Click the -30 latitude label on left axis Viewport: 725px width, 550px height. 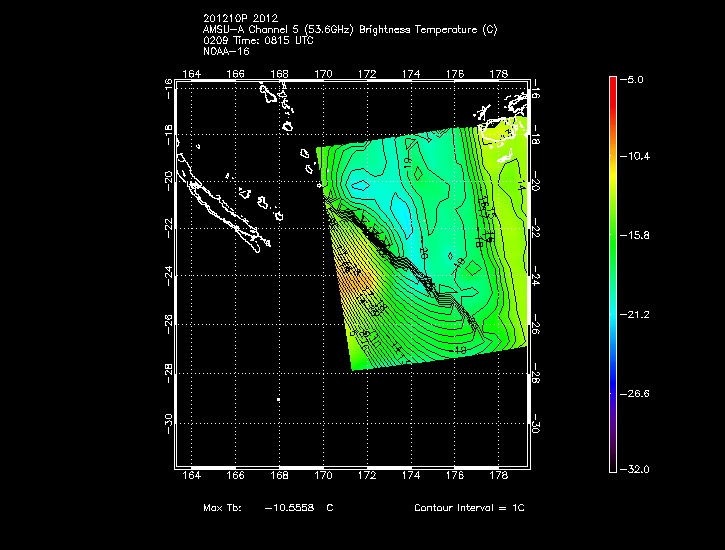coord(169,423)
